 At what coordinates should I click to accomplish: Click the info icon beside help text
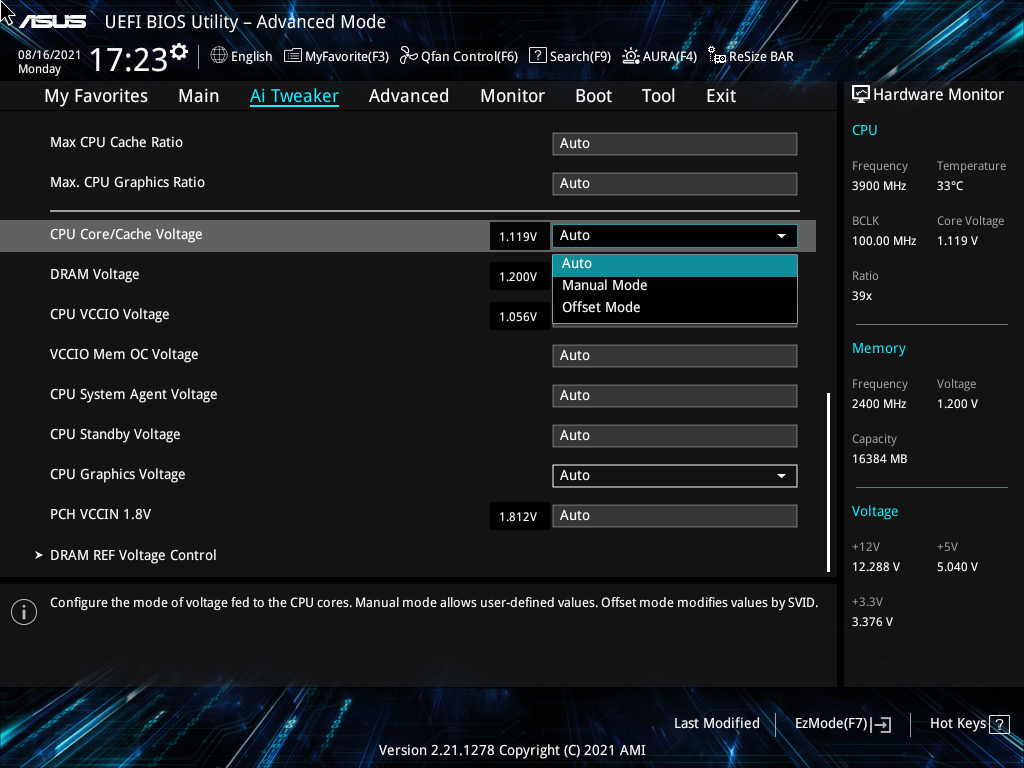click(x=24, y=612)
